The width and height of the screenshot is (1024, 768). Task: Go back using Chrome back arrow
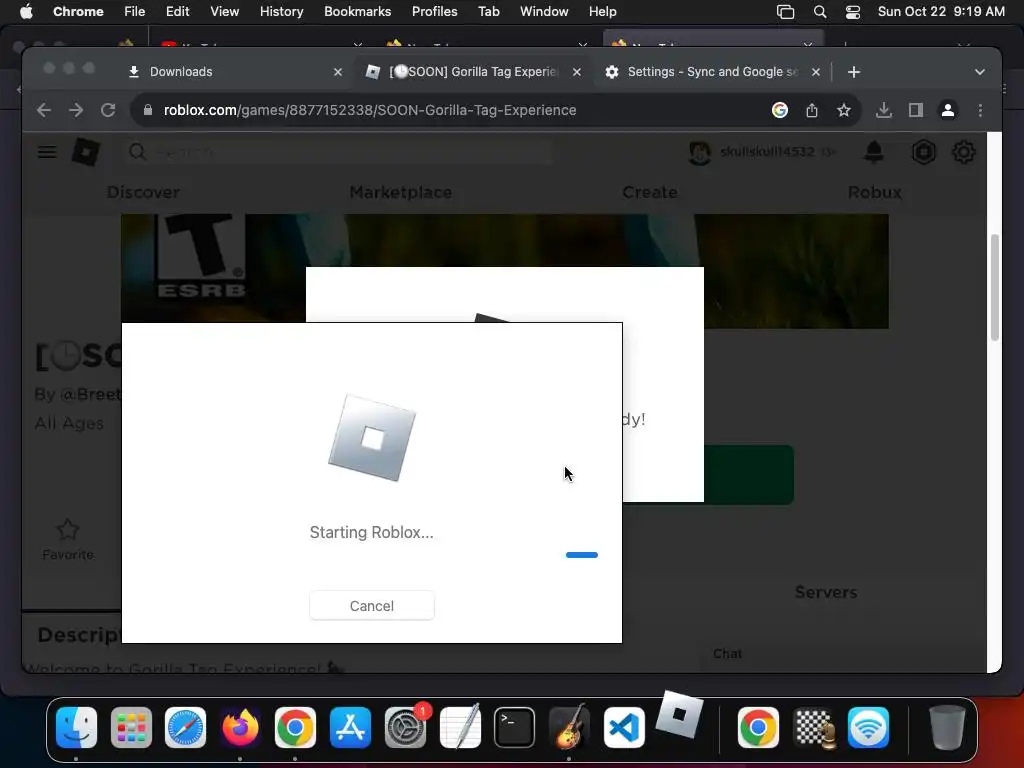44,110
